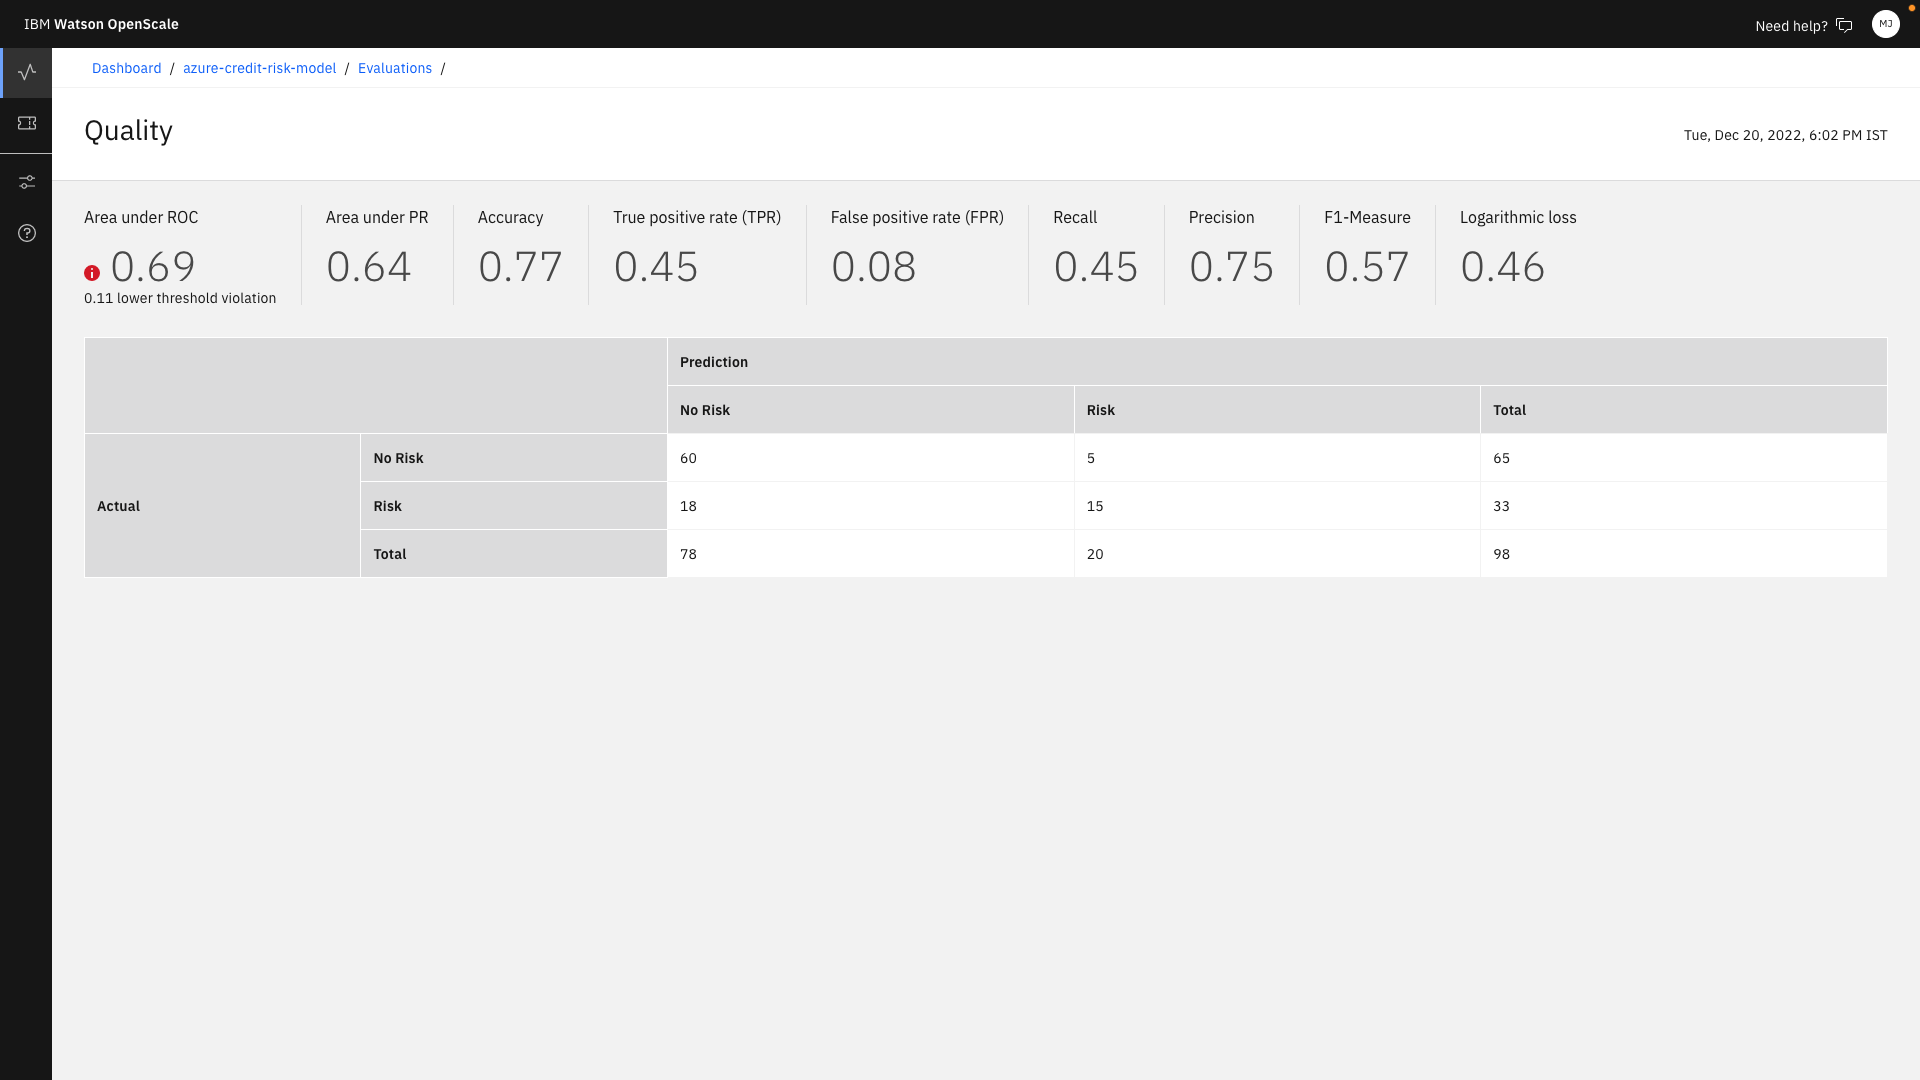Open the MJ user avatar menu
The image size is (1920, 1080).
(x=1885, y=24)
